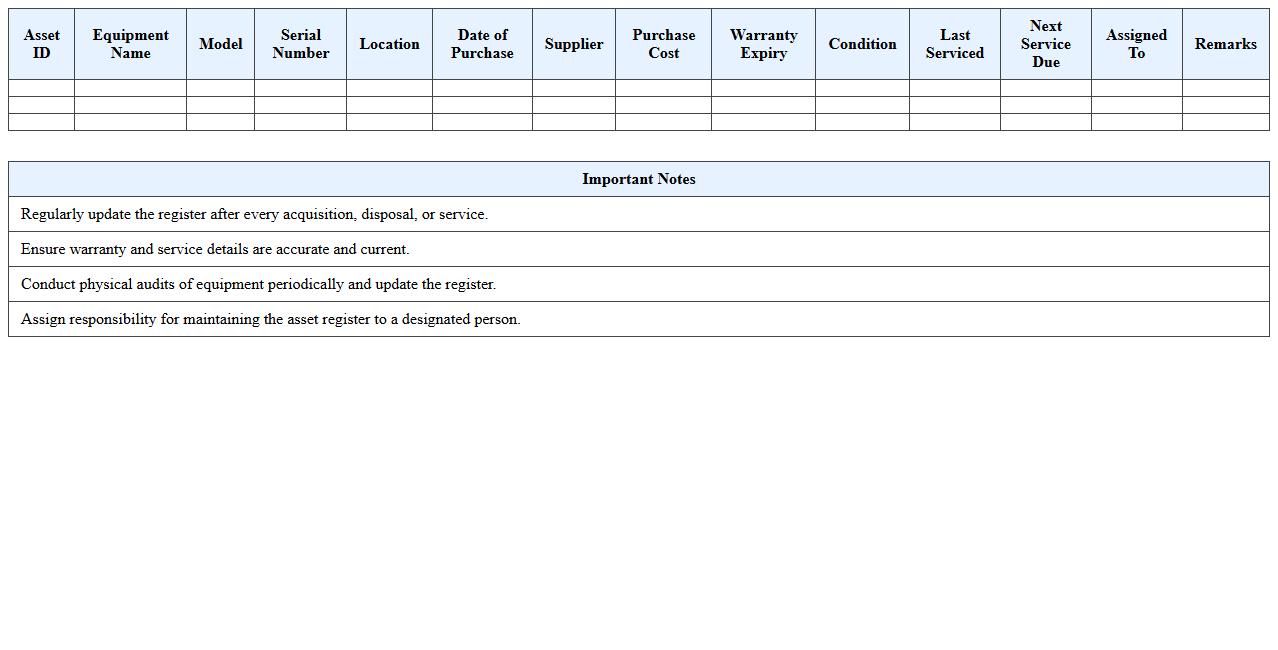This screenshot has height=650, width=1278.
Task: Click the Assigned To column header
Action: [x=1136, y=44]
